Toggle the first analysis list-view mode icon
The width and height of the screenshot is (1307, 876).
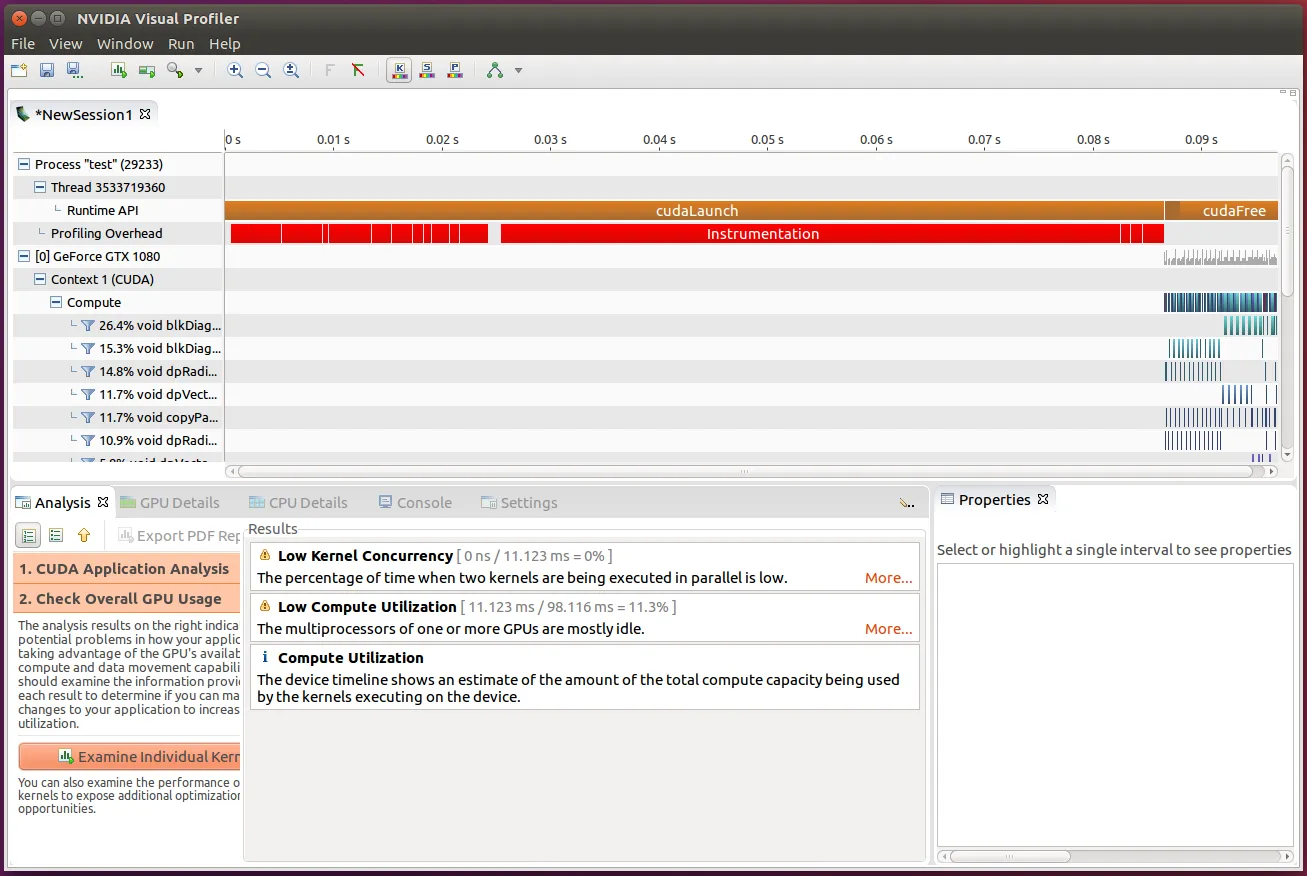[29, 535]
